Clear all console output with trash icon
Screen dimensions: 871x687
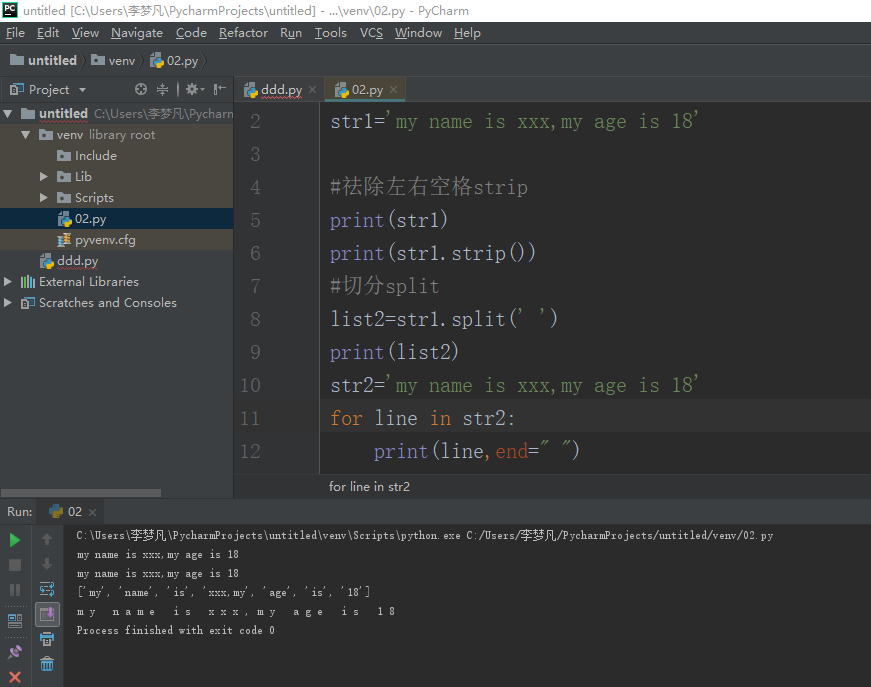pos(47,664)
